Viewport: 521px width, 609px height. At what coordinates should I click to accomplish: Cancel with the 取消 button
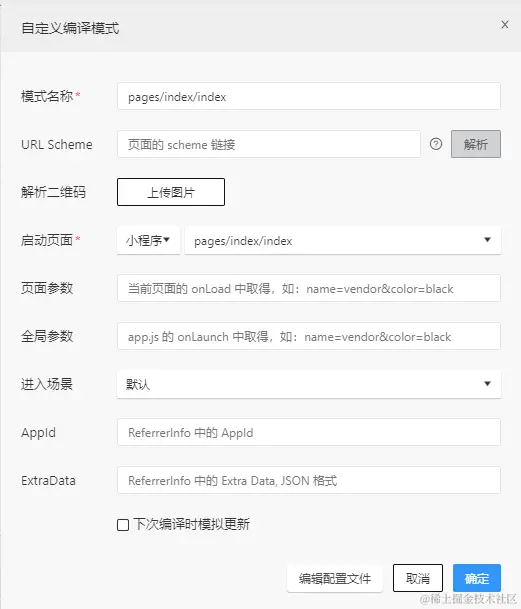pos(418,578)
